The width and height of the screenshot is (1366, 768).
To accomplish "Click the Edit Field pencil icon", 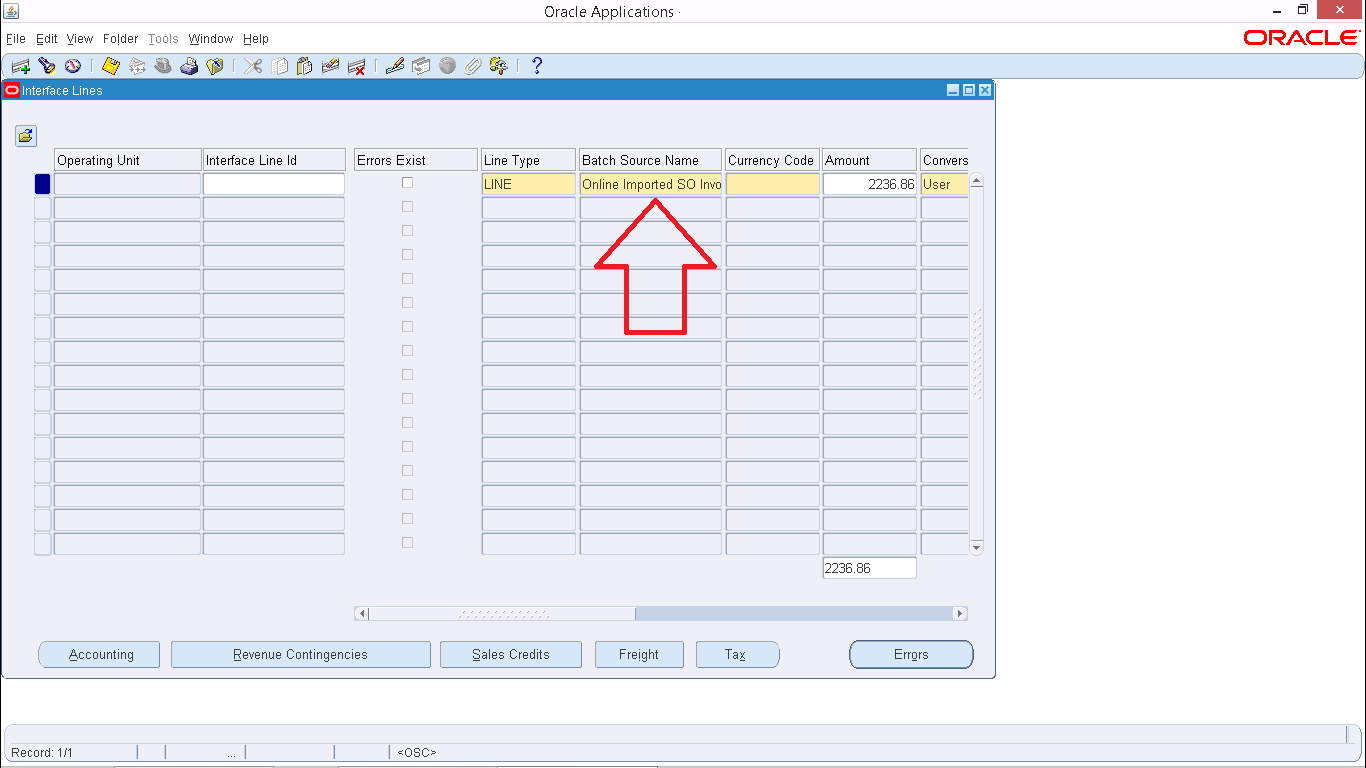I will (x=395, y=66).
